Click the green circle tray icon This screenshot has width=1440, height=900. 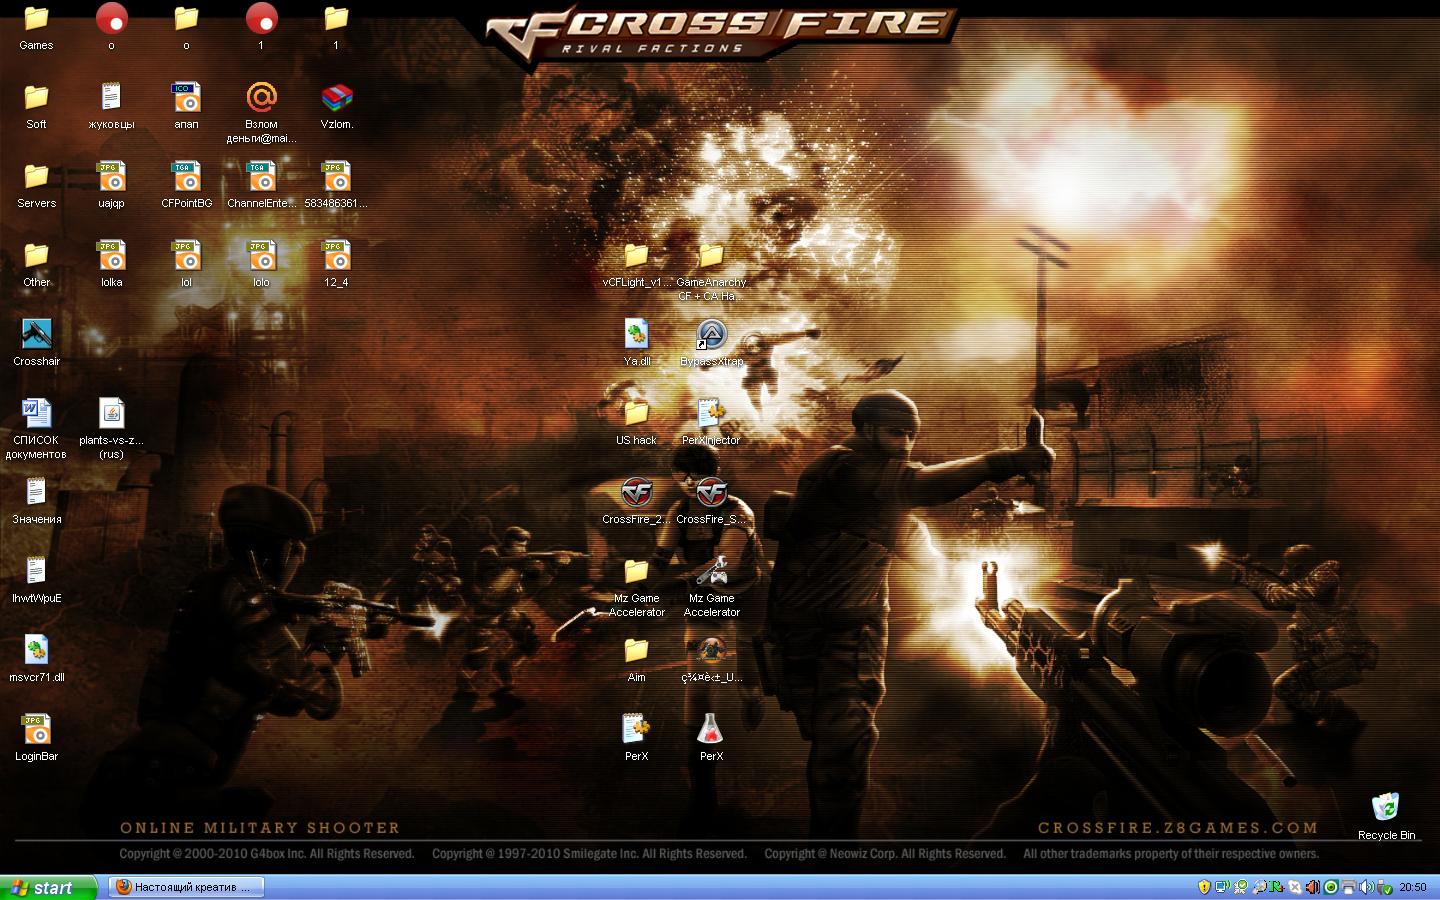click(x=1331, y=887)
